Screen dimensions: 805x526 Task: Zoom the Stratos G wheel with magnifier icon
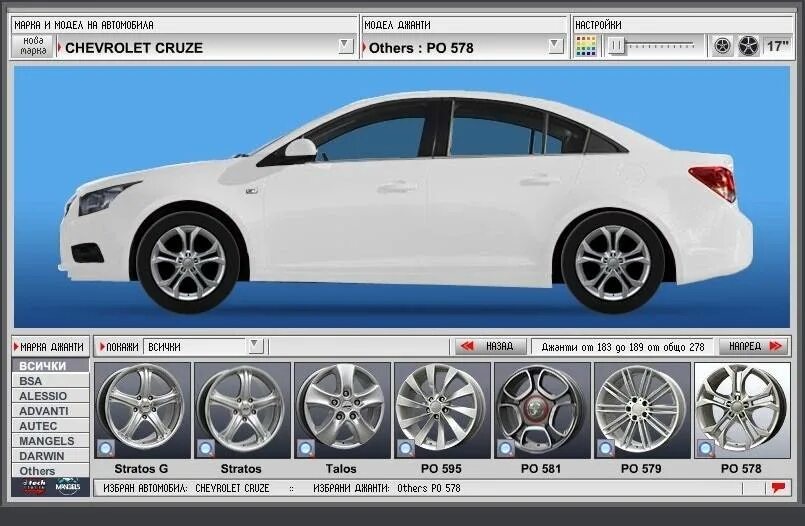(x=106, y=449)
